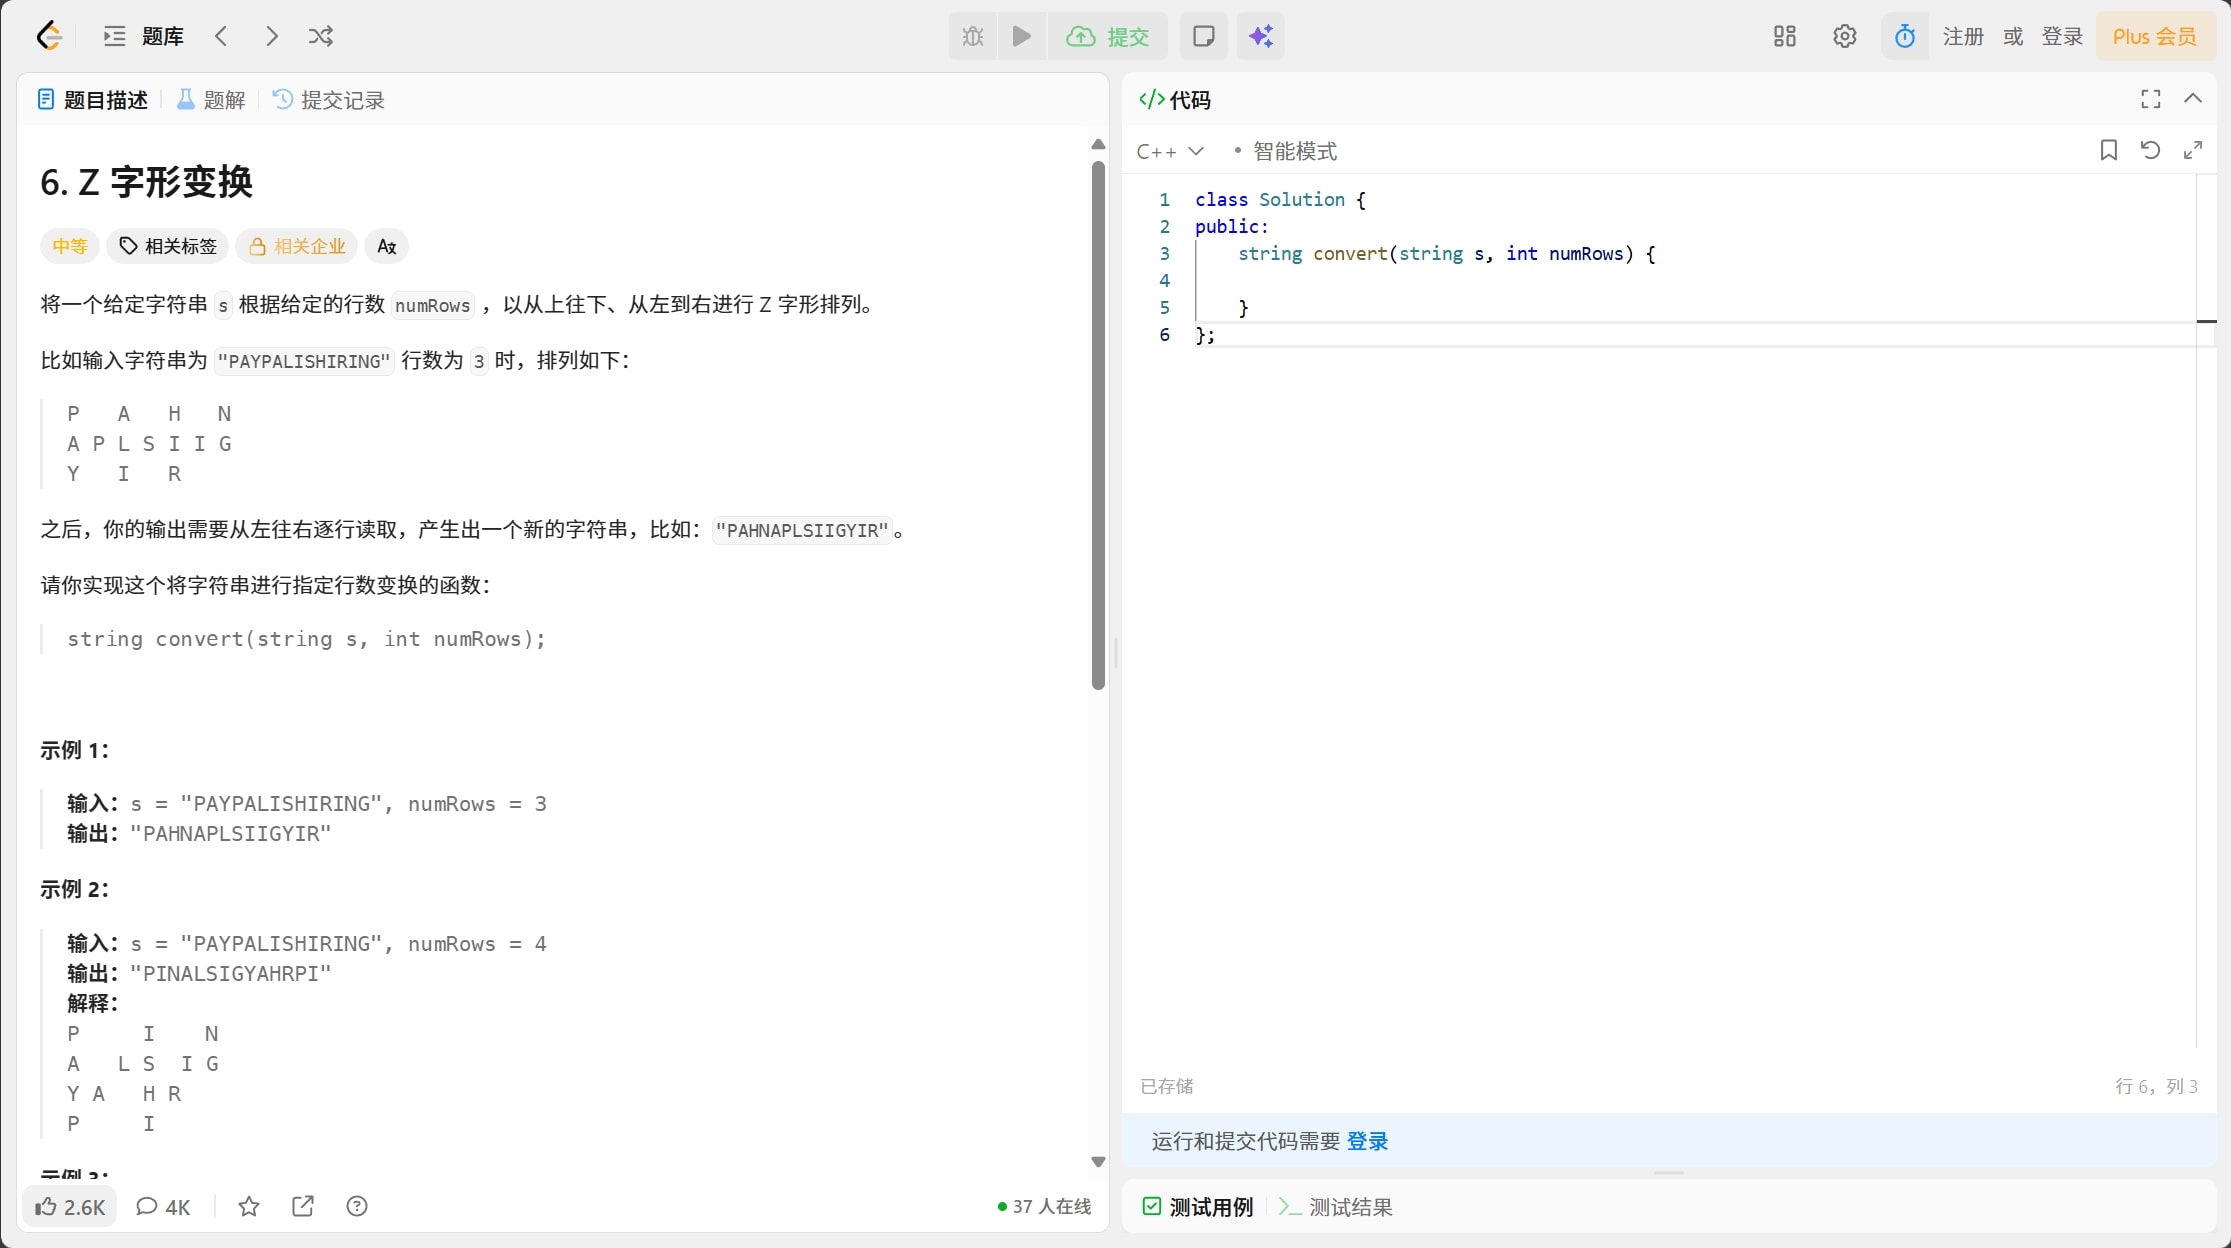Open the layout grid icon
Image resolution: width=2231 pixels, height=1248 pixels.
pyautogui.click(x=1784, y=37)
